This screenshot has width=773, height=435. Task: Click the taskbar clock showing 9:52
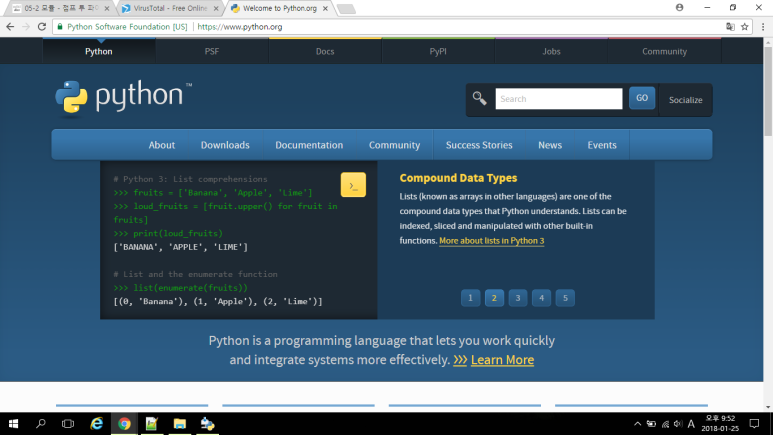point(720,424)
